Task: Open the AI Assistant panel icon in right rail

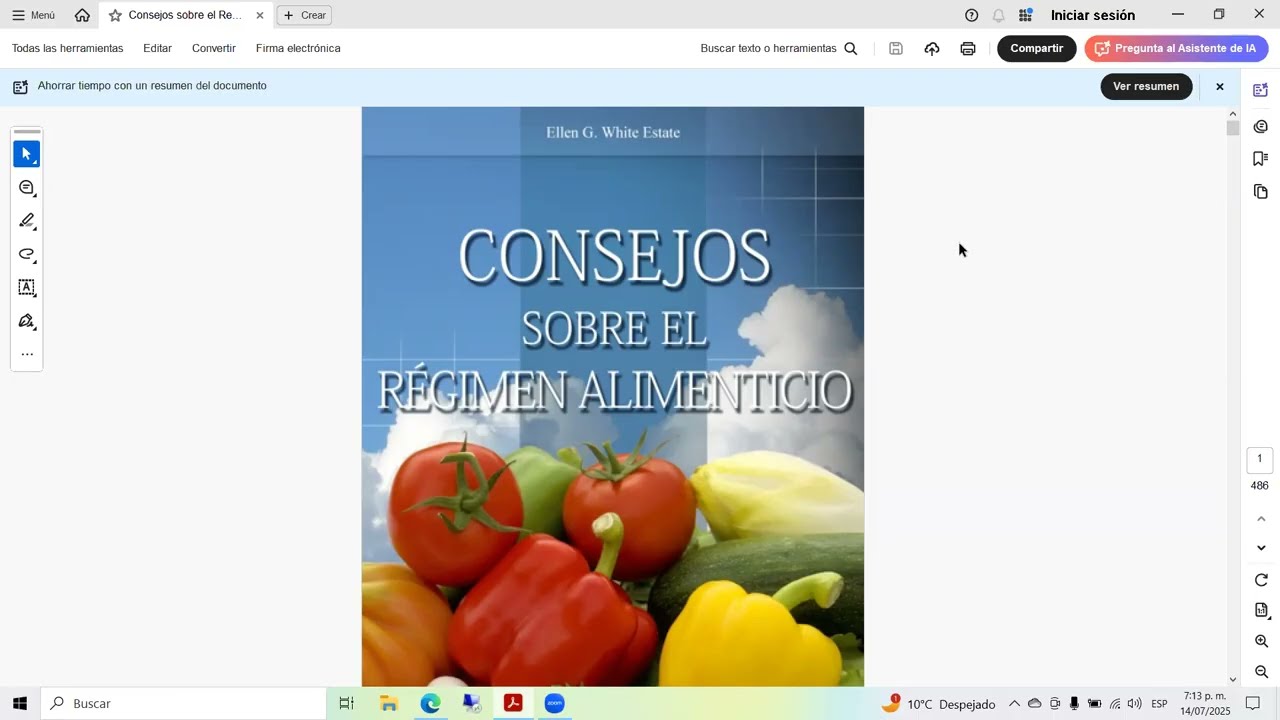Action: coord(1261,90)
